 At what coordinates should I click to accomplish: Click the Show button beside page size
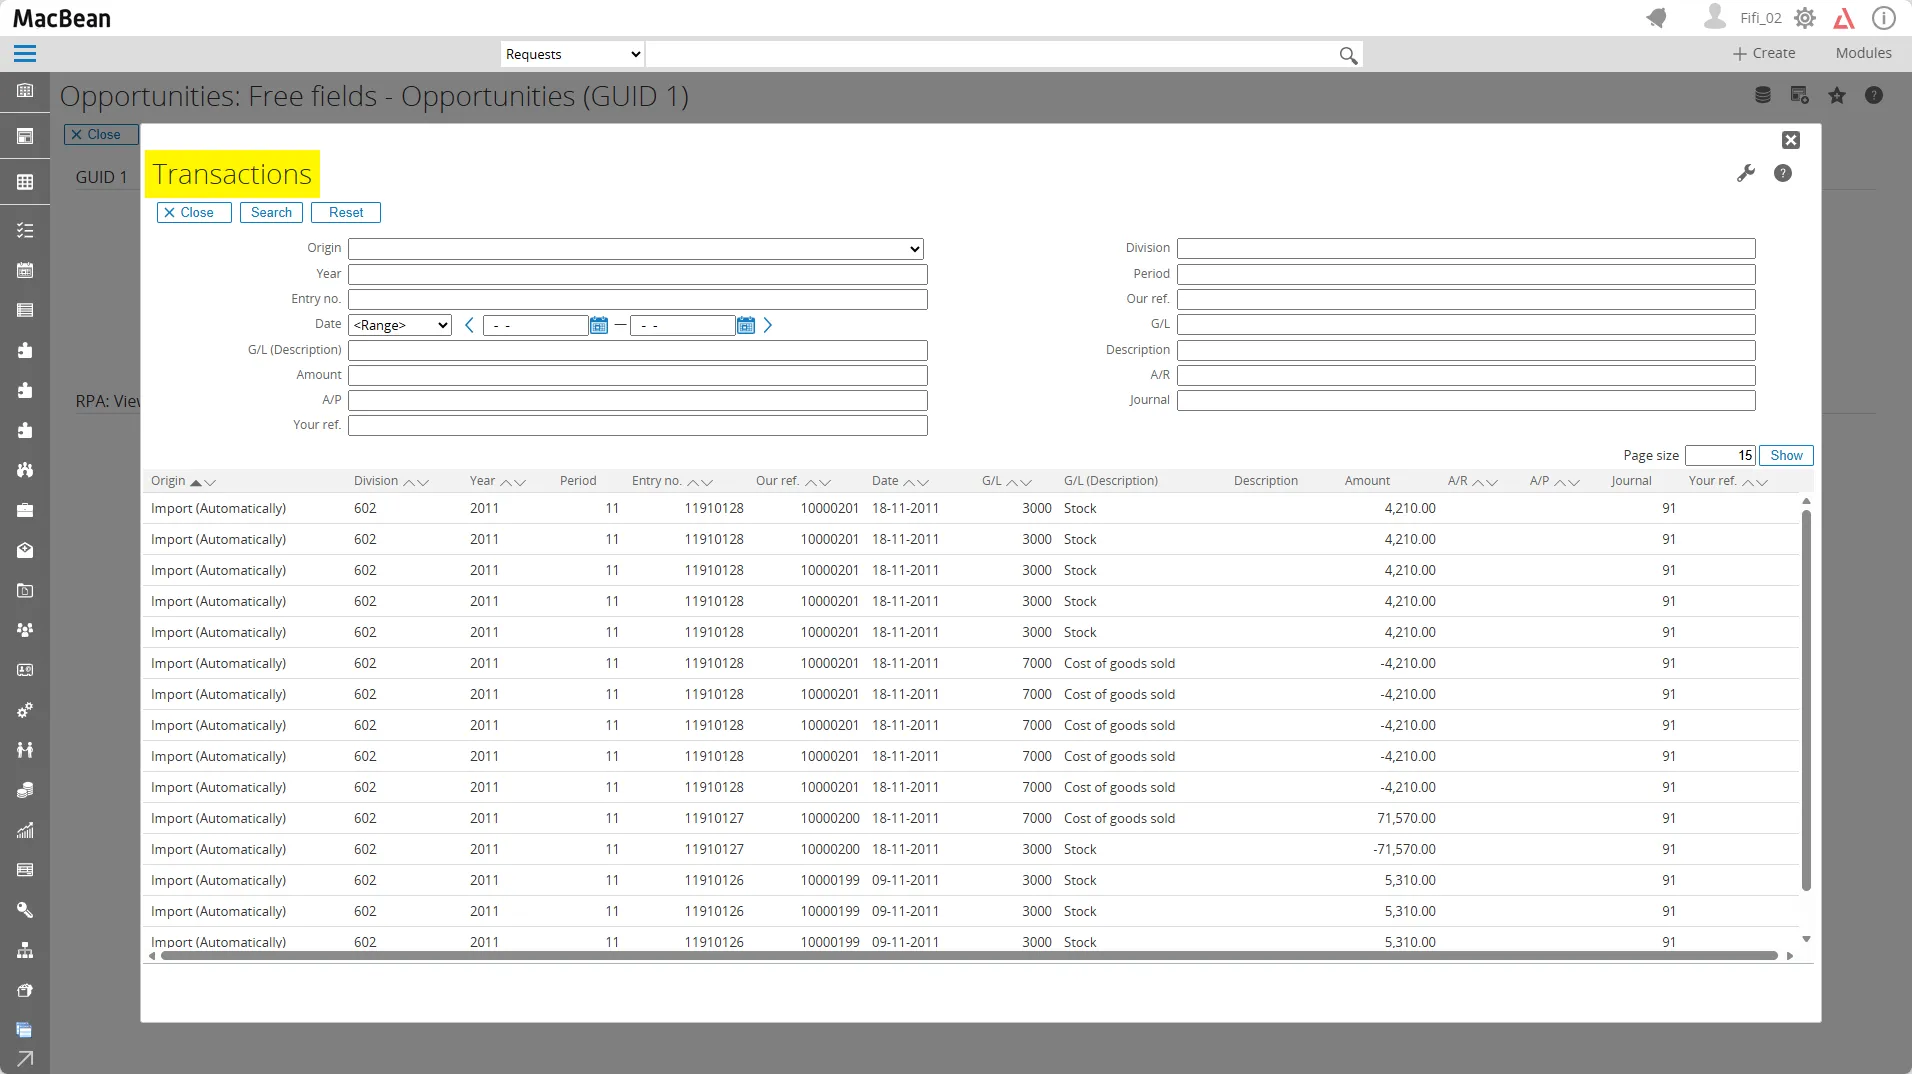pyautogui.click(x=1785, y=455)
